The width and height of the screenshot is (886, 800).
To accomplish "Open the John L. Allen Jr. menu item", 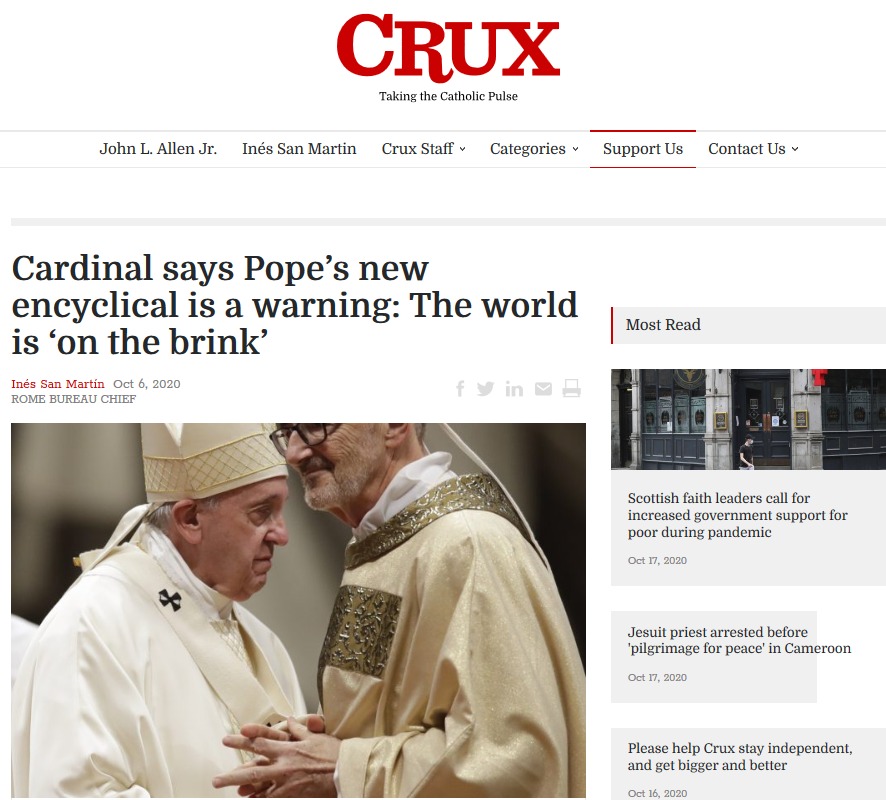I will tap(158, 149).
